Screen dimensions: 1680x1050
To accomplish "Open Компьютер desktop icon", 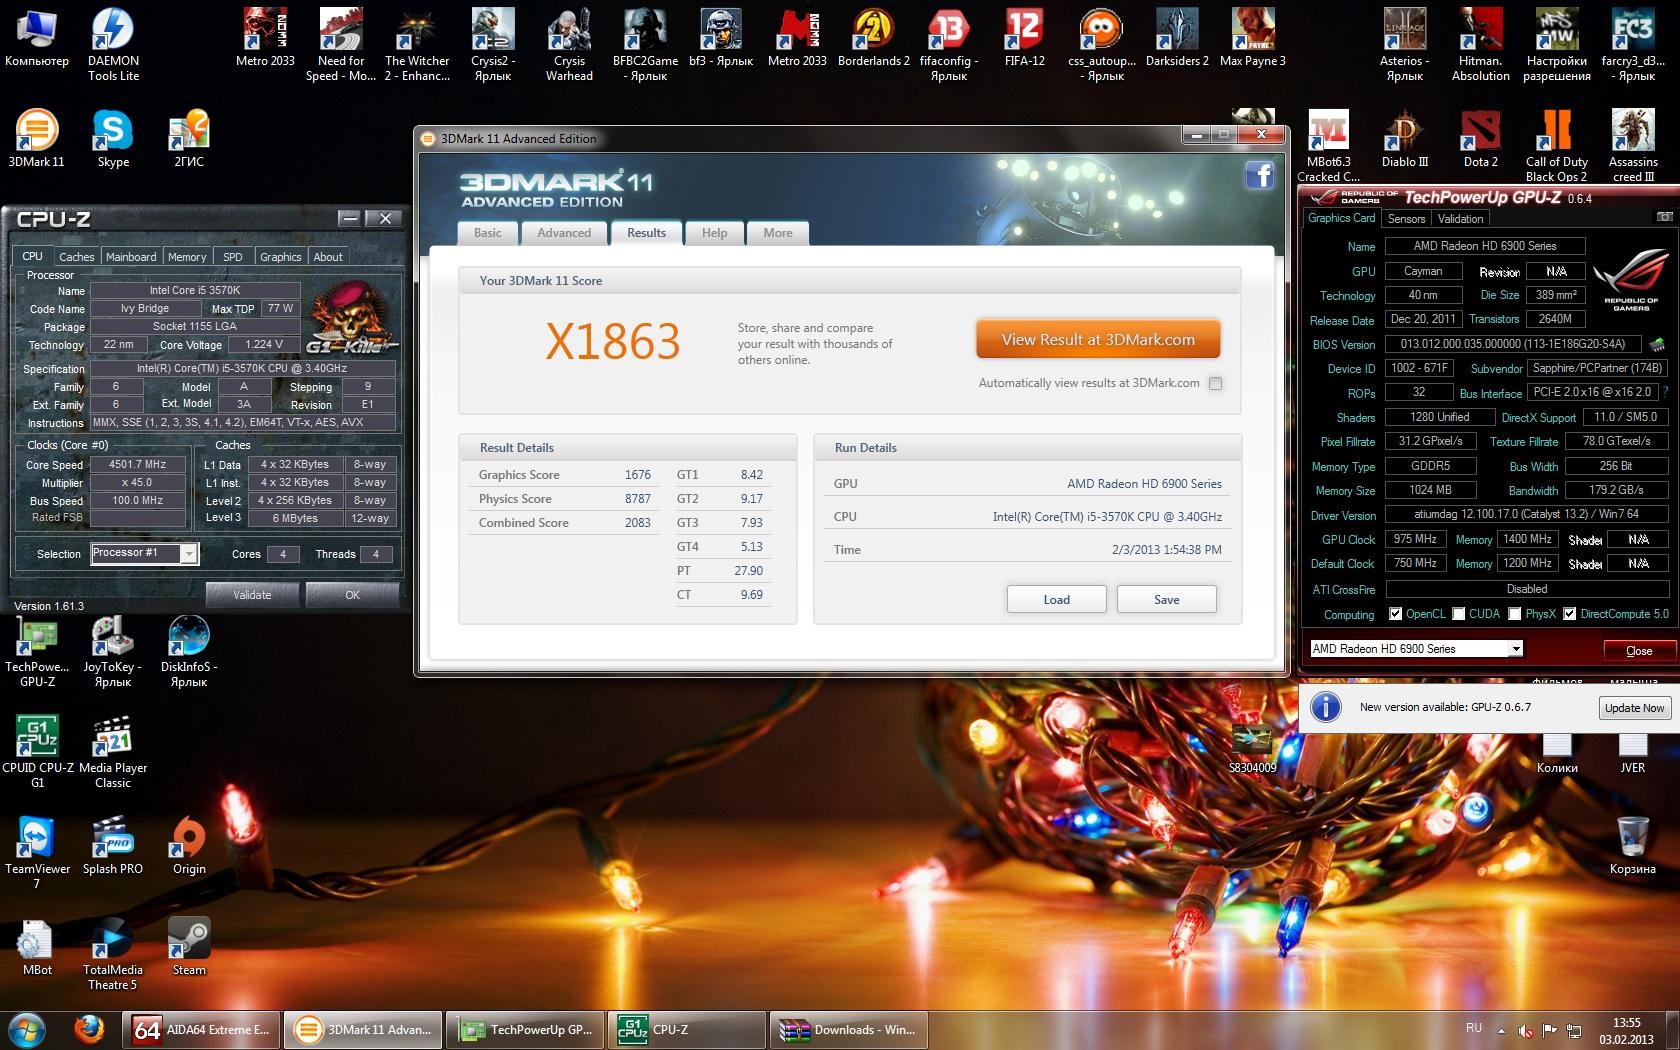I will tap(37, 38).
